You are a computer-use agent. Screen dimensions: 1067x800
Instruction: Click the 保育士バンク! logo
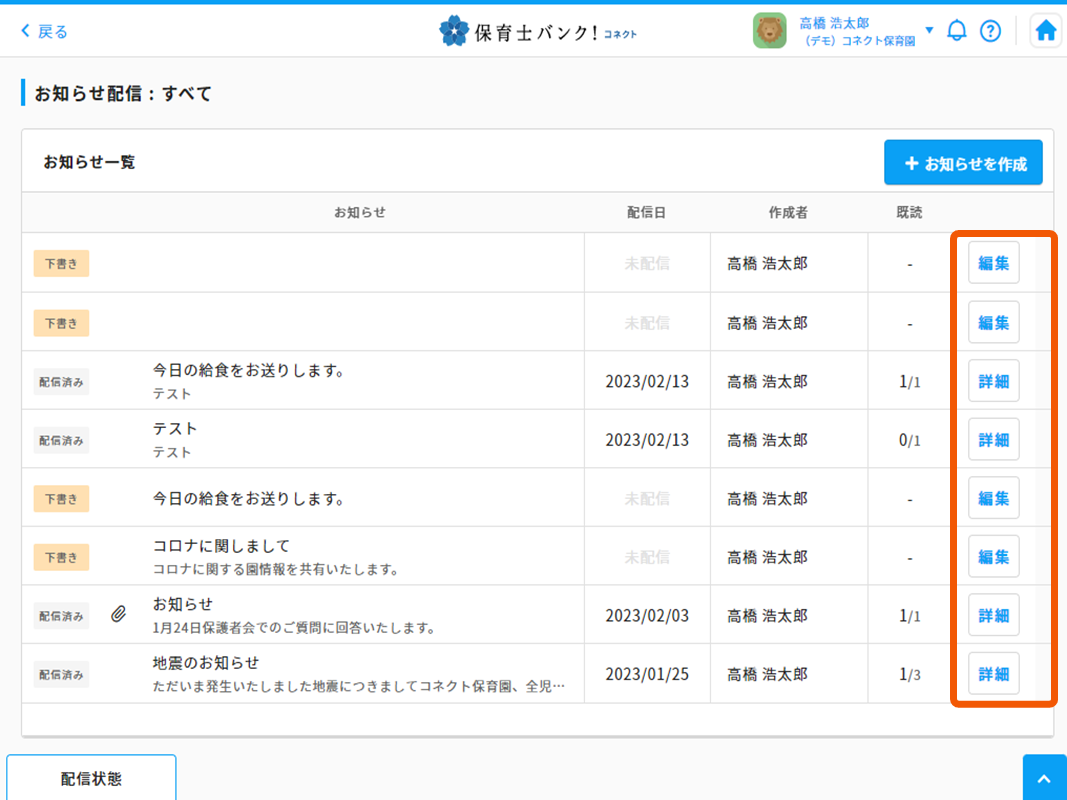point(538,32)
